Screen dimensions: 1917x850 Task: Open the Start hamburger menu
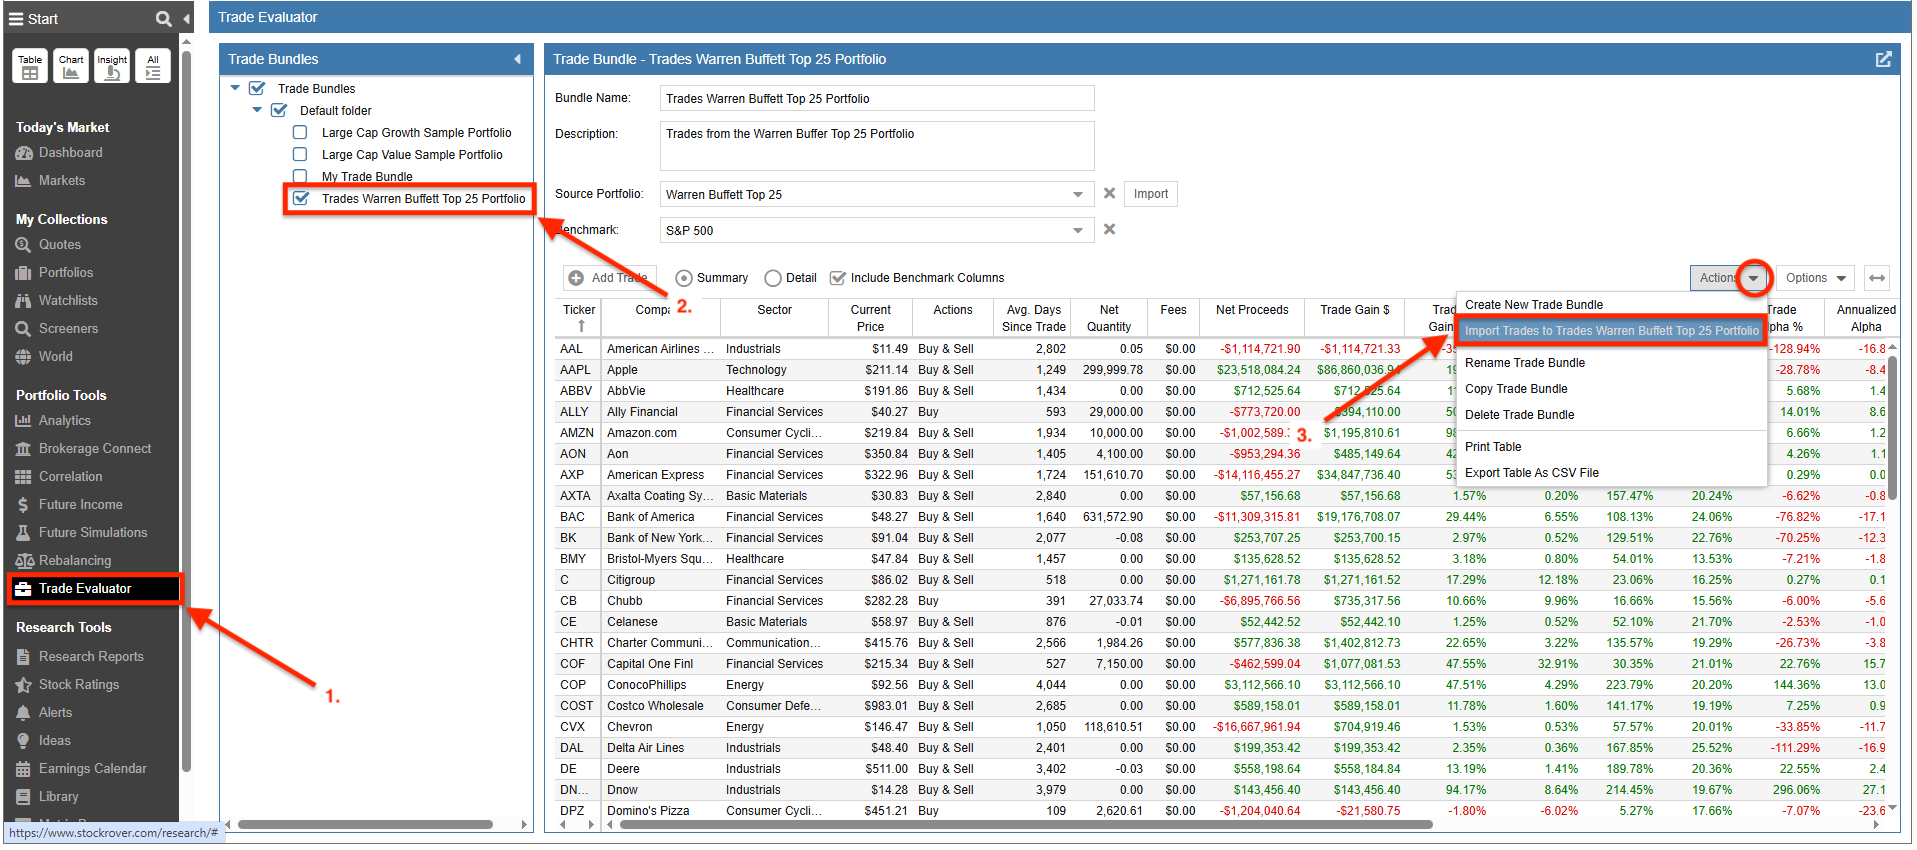pos(16,18)
